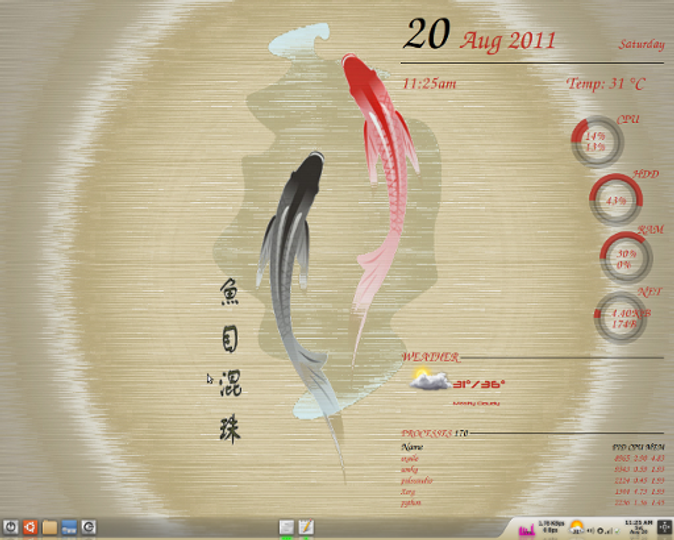The height and width of the screenshot is (540, 674).
Task: Click the speaker volume tray icon
Action: click(x=591, y=531)
